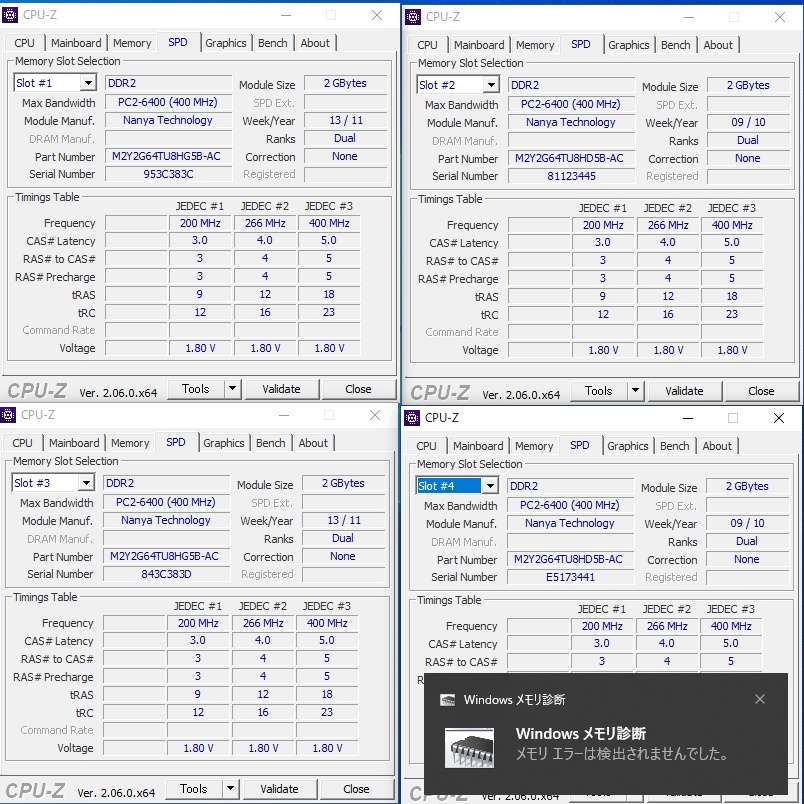This screenshot has height=804, width=804.
Task: Expand the Tools dropdown arrow in Slot #3 window
Action: [x=231, y=789]
